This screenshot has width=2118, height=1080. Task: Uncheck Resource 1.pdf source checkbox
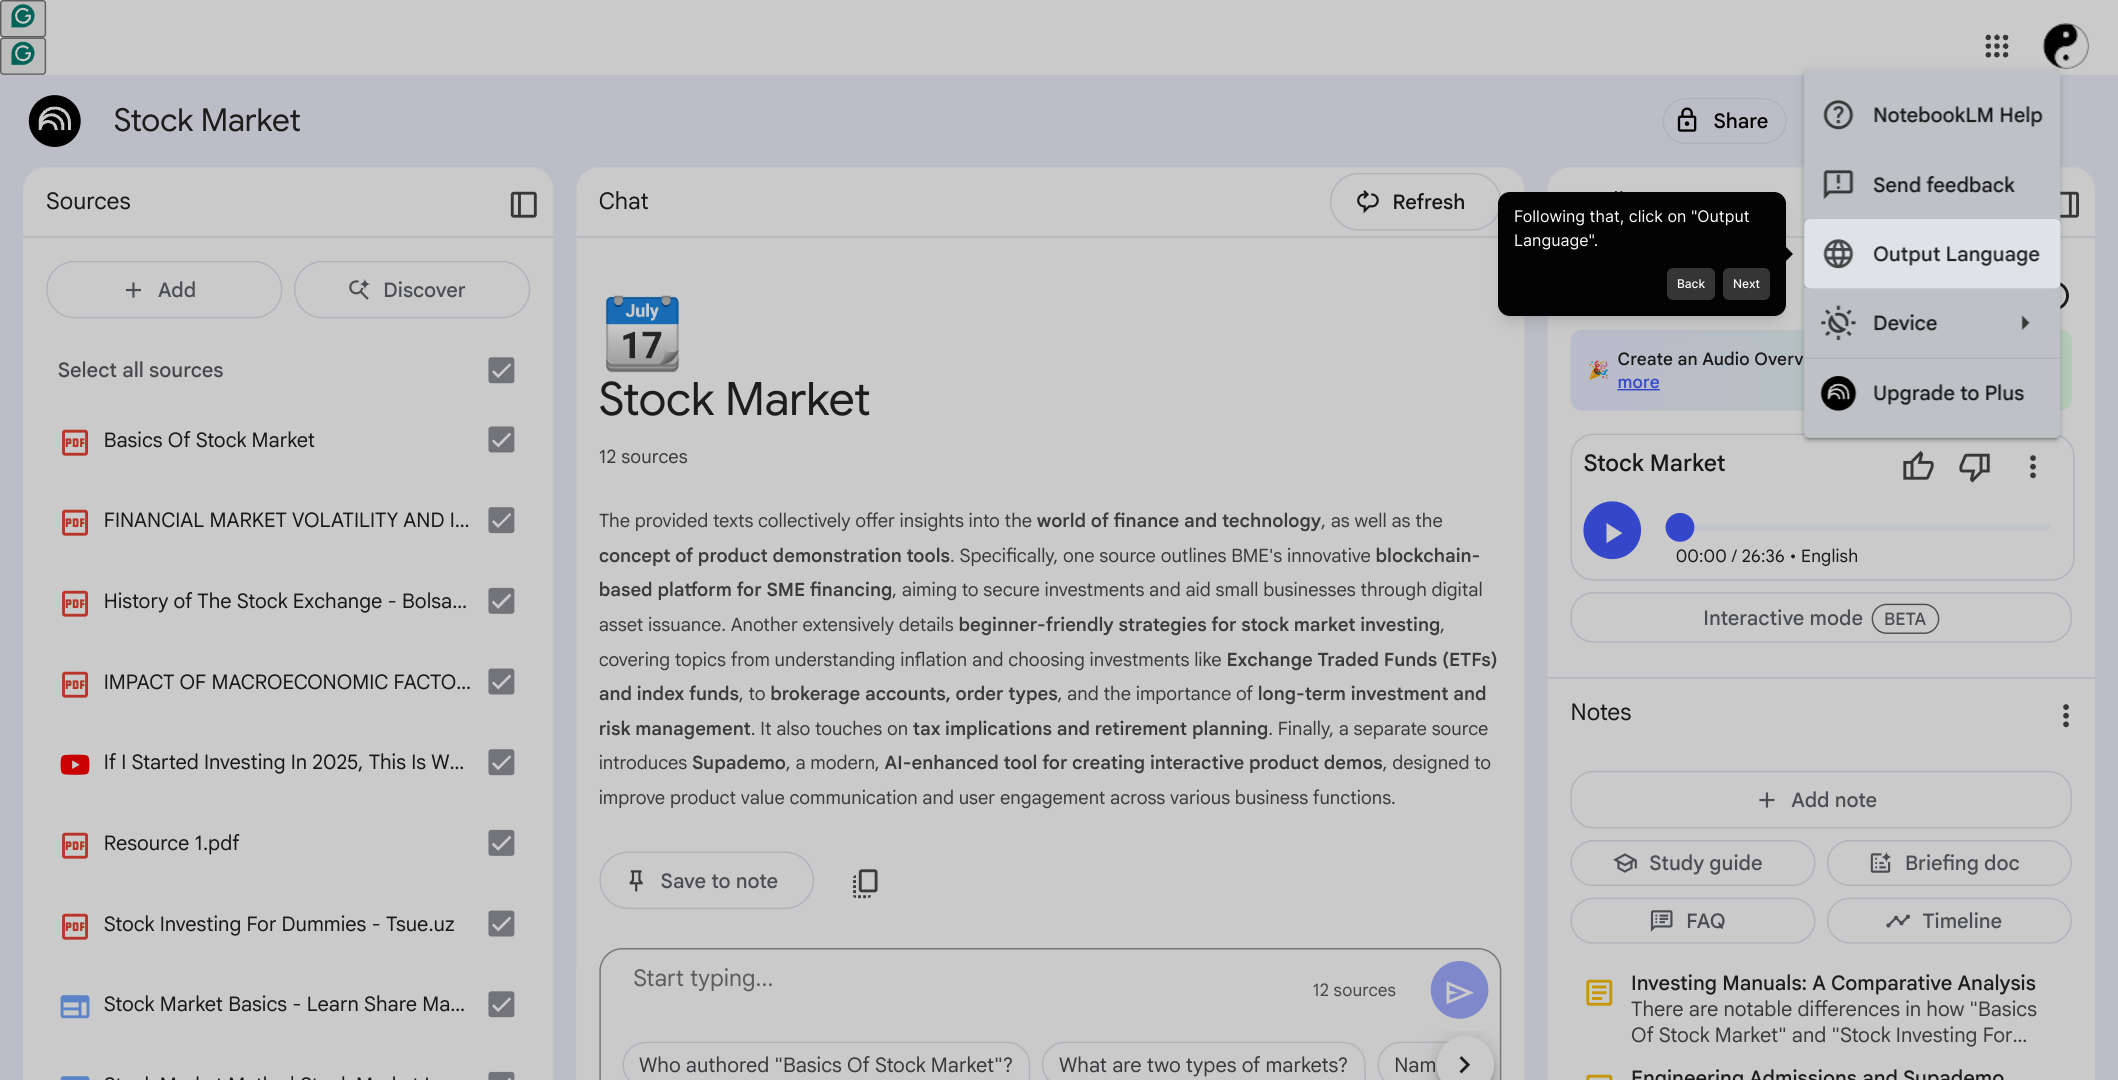[501, 843]
